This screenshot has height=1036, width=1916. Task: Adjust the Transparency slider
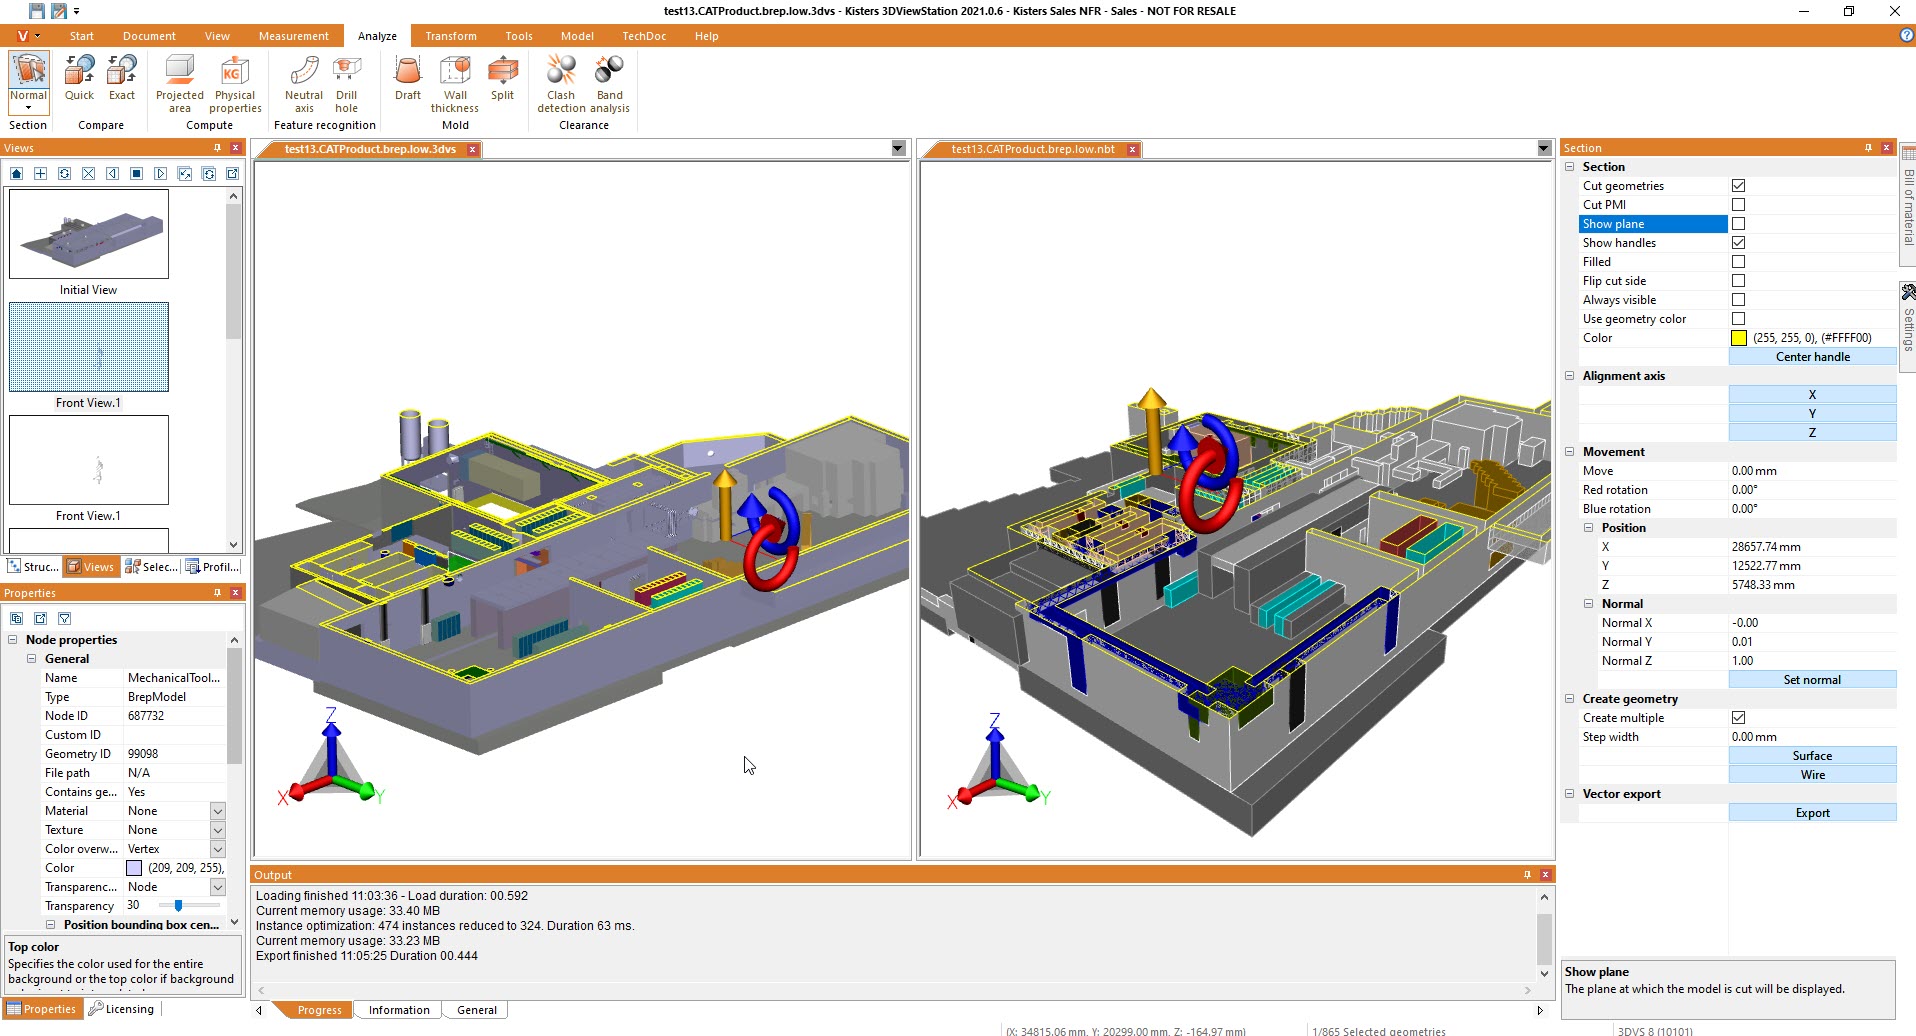[178, 906]
